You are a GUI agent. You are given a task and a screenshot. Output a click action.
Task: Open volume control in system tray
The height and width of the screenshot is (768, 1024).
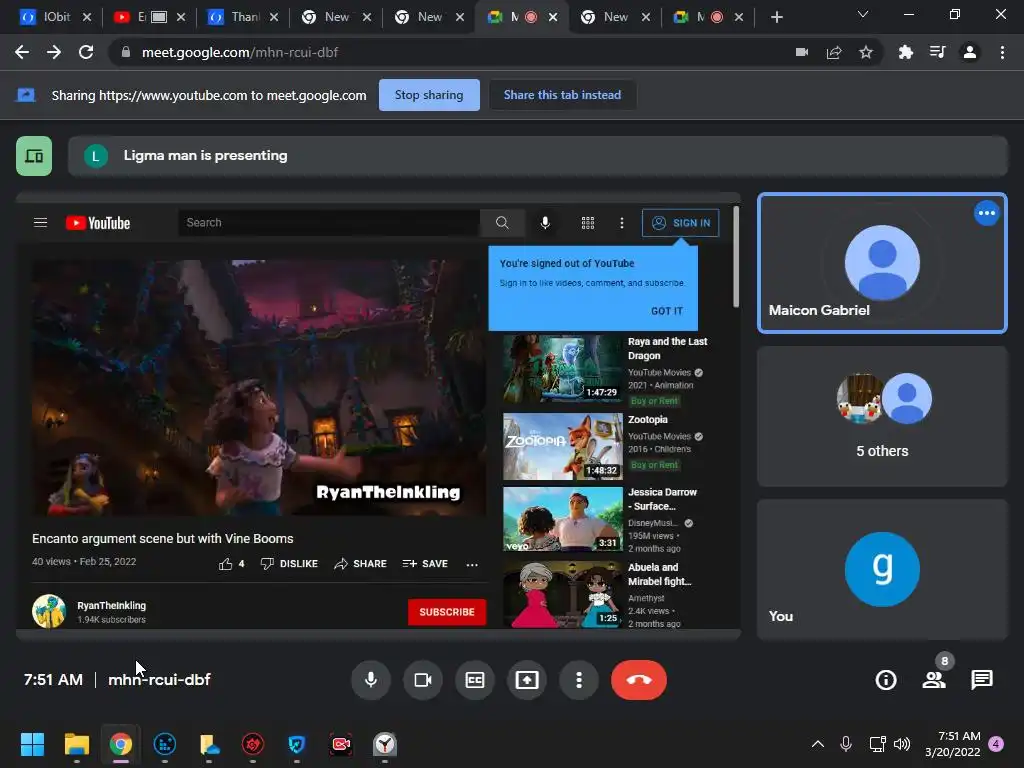902,744
